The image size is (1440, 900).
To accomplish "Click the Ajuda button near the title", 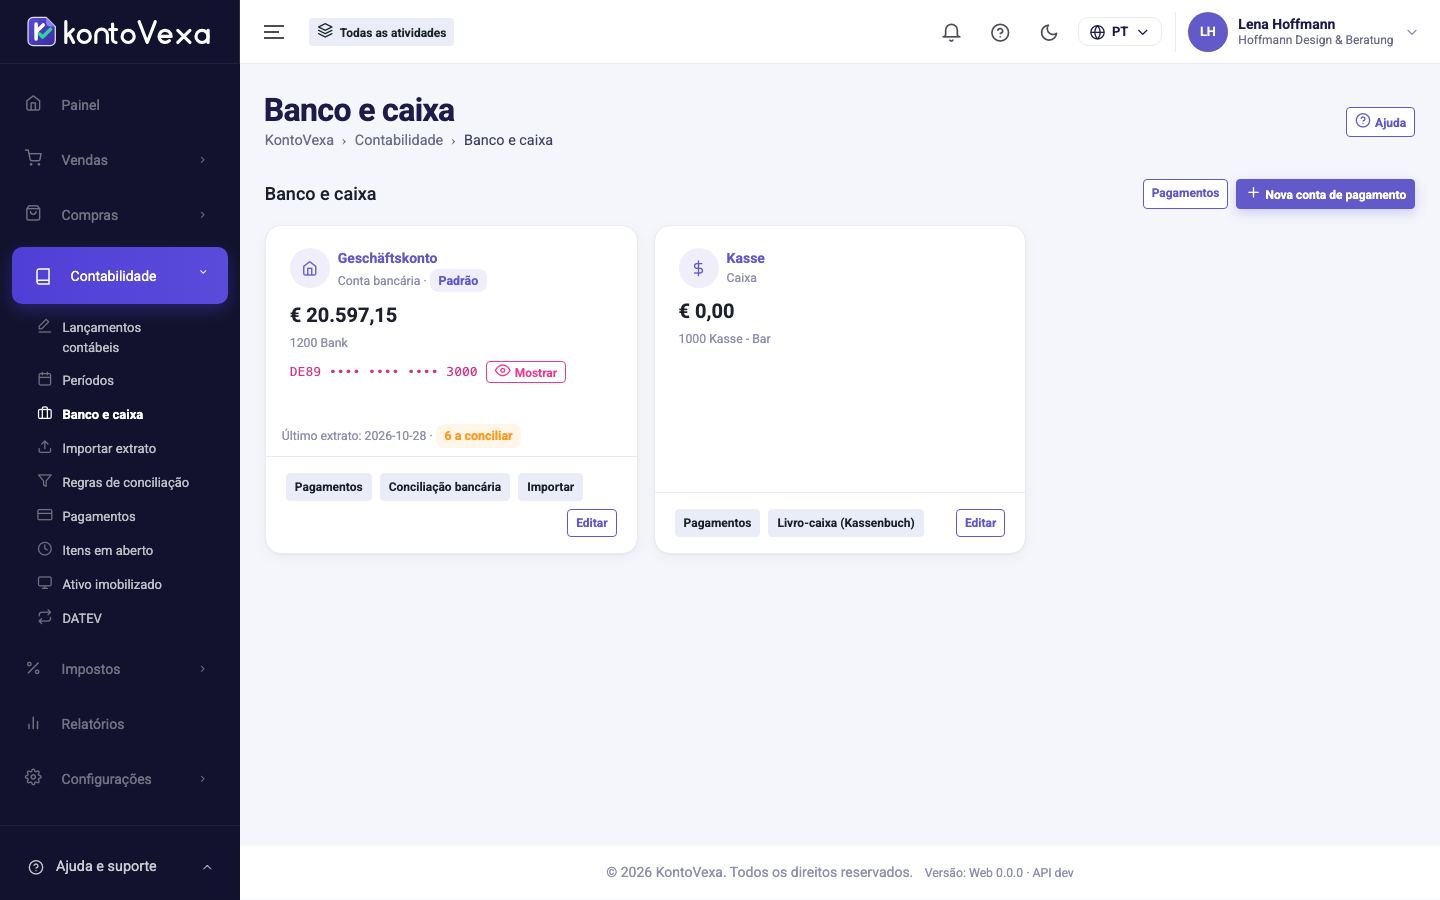I will tap(1380, 122).
